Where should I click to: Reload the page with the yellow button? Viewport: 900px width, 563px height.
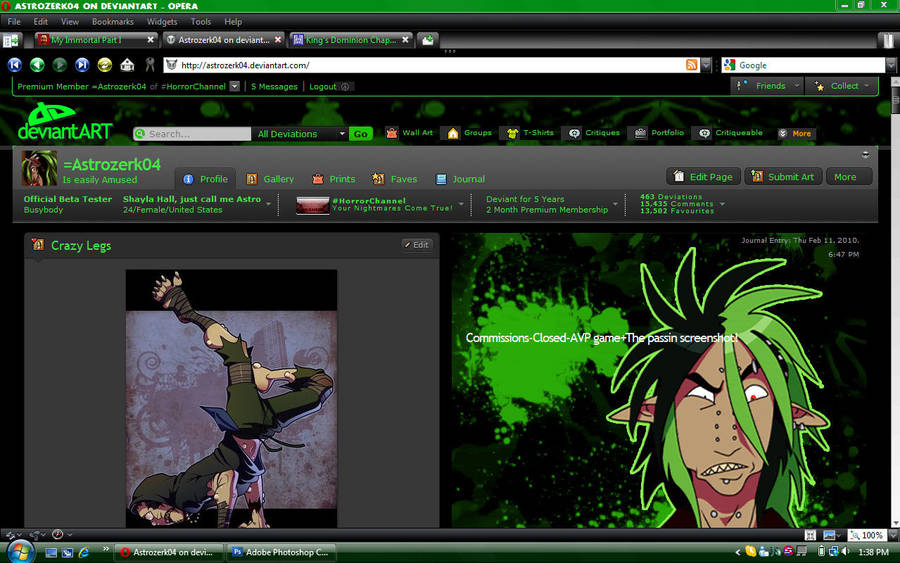104,65
